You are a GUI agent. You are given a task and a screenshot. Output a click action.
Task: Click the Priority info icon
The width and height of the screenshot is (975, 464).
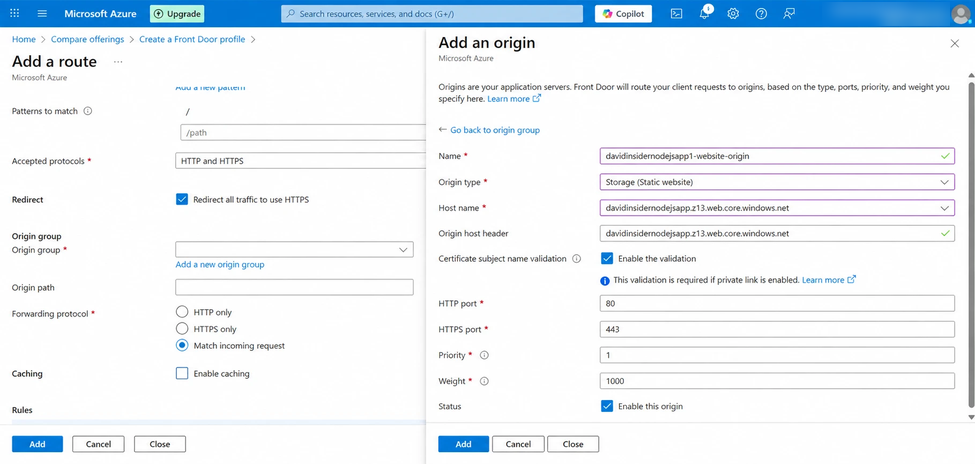pos(484,355)
